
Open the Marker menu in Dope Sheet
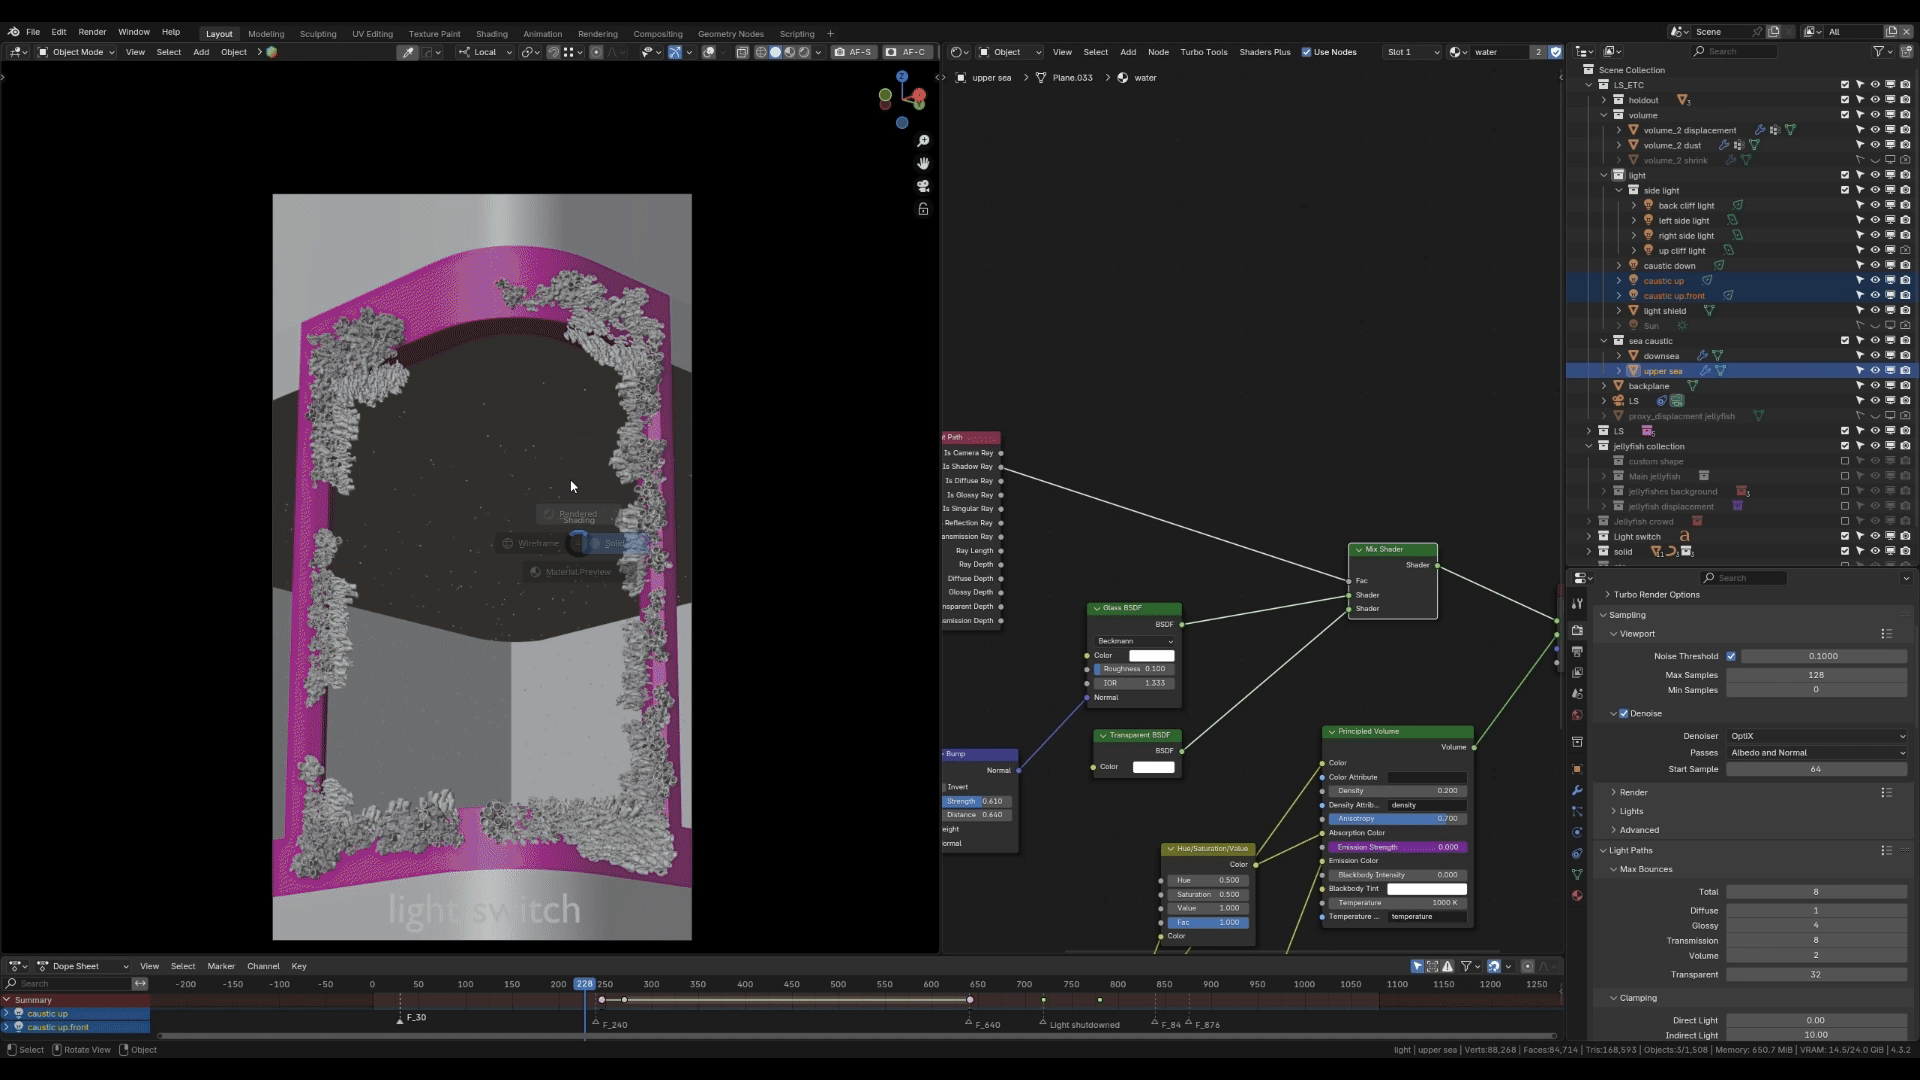tap(221, 967)
